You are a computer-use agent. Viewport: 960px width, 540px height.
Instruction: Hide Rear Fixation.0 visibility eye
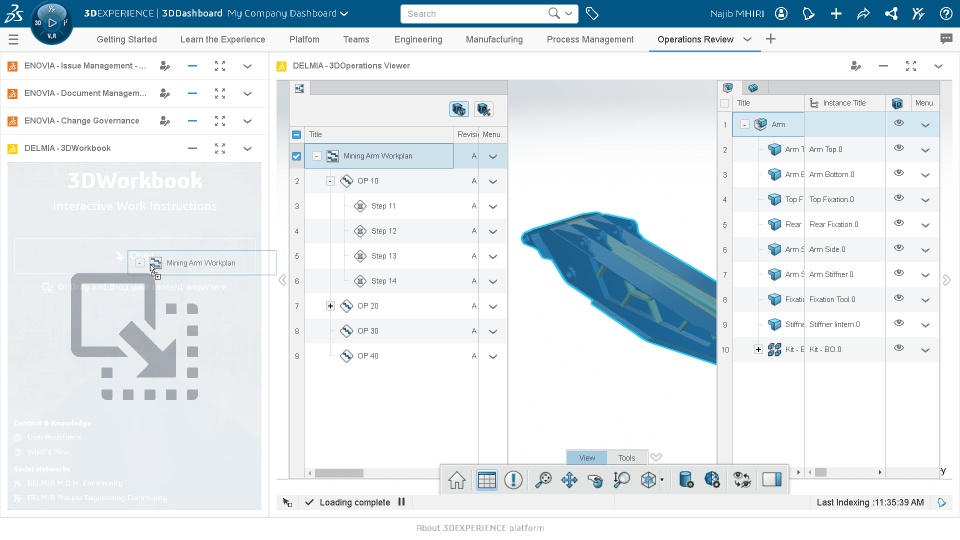coord(899,223)
